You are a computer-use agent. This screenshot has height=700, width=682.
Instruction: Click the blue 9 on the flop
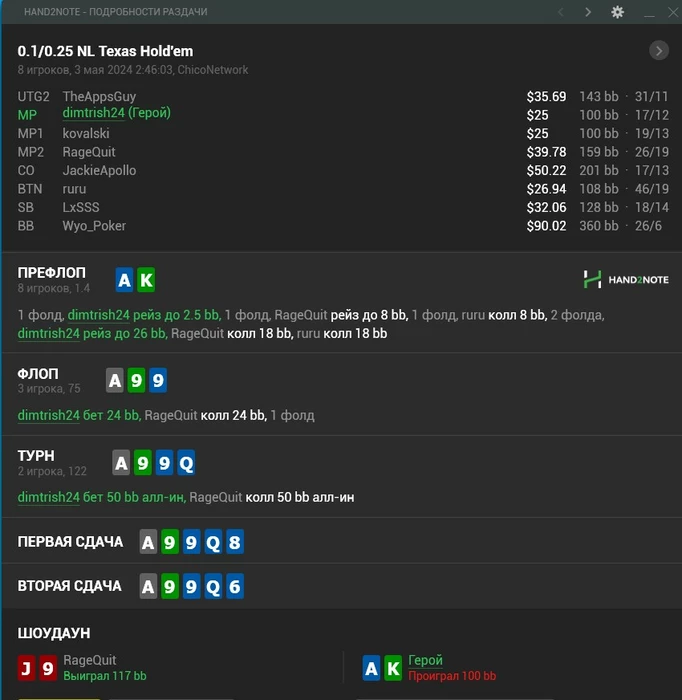pos(158,380)
